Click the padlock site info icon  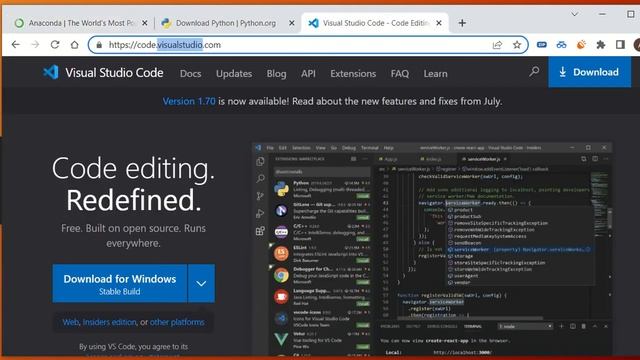click(x=99, y=45)
